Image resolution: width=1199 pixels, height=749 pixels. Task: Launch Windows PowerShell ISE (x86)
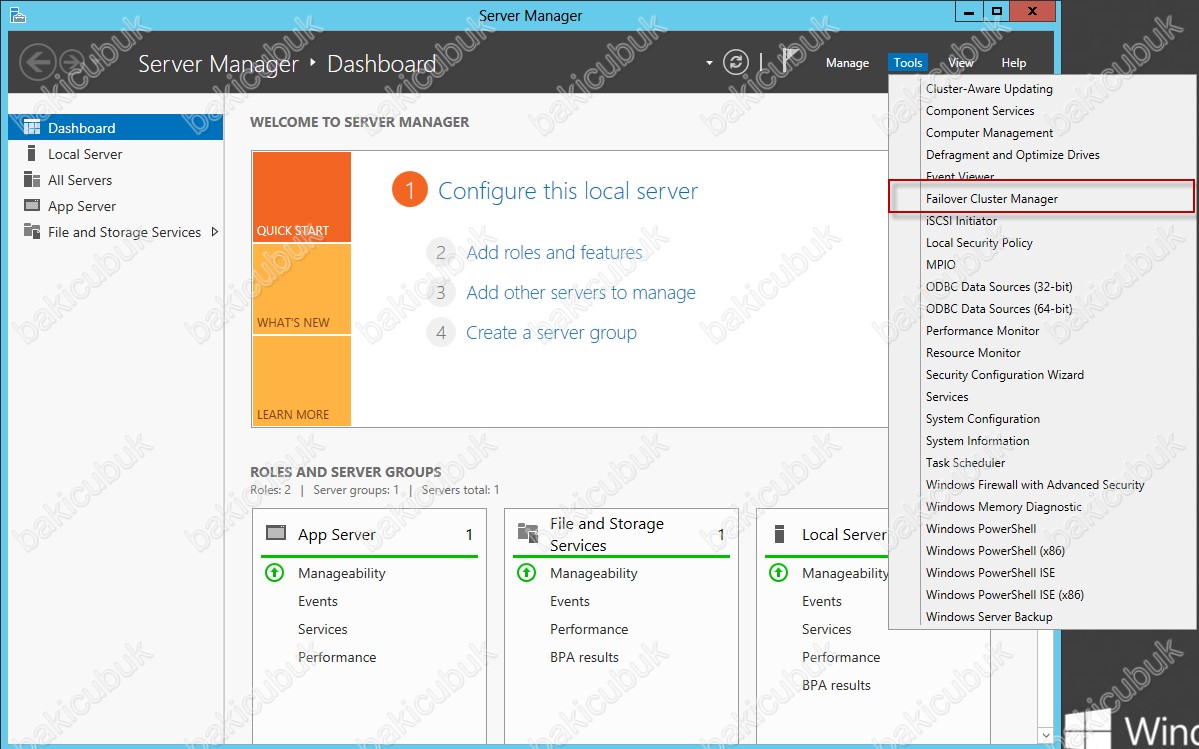point(1005,595)
